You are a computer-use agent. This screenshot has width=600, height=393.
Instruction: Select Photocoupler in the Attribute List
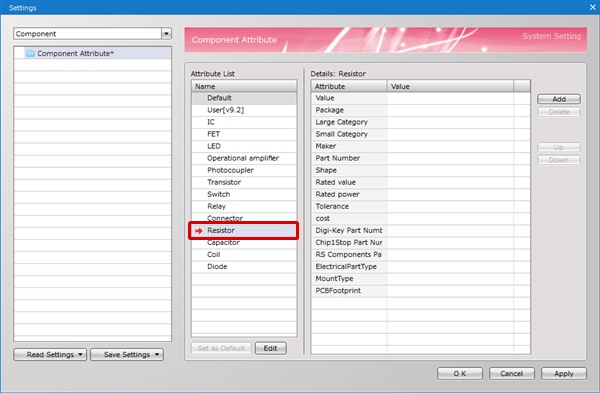tap(244, 170)
